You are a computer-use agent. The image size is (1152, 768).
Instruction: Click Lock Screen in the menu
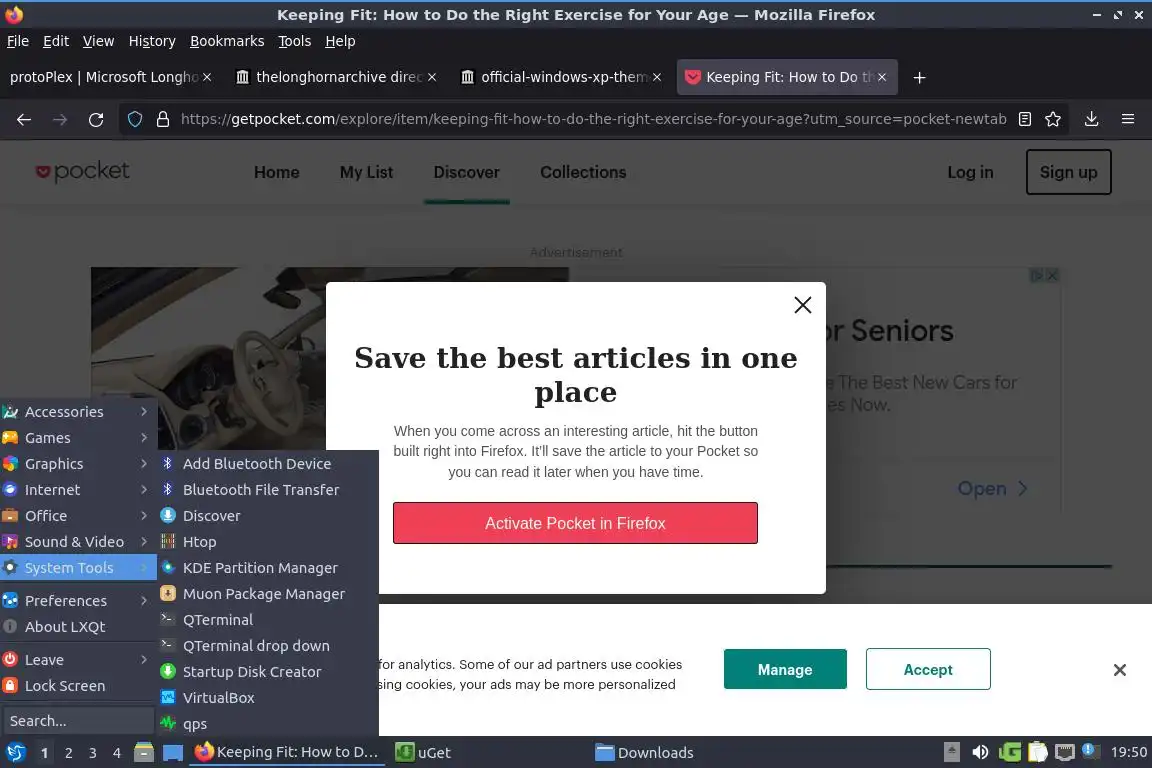point(78,686)
